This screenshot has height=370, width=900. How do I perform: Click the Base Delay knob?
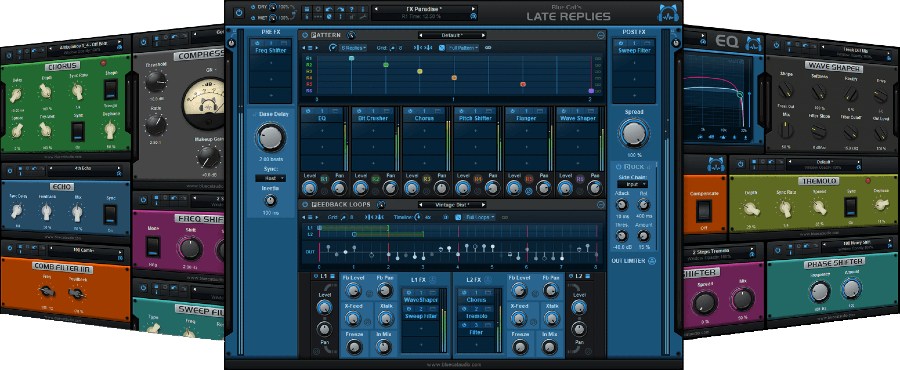[270, 137]
